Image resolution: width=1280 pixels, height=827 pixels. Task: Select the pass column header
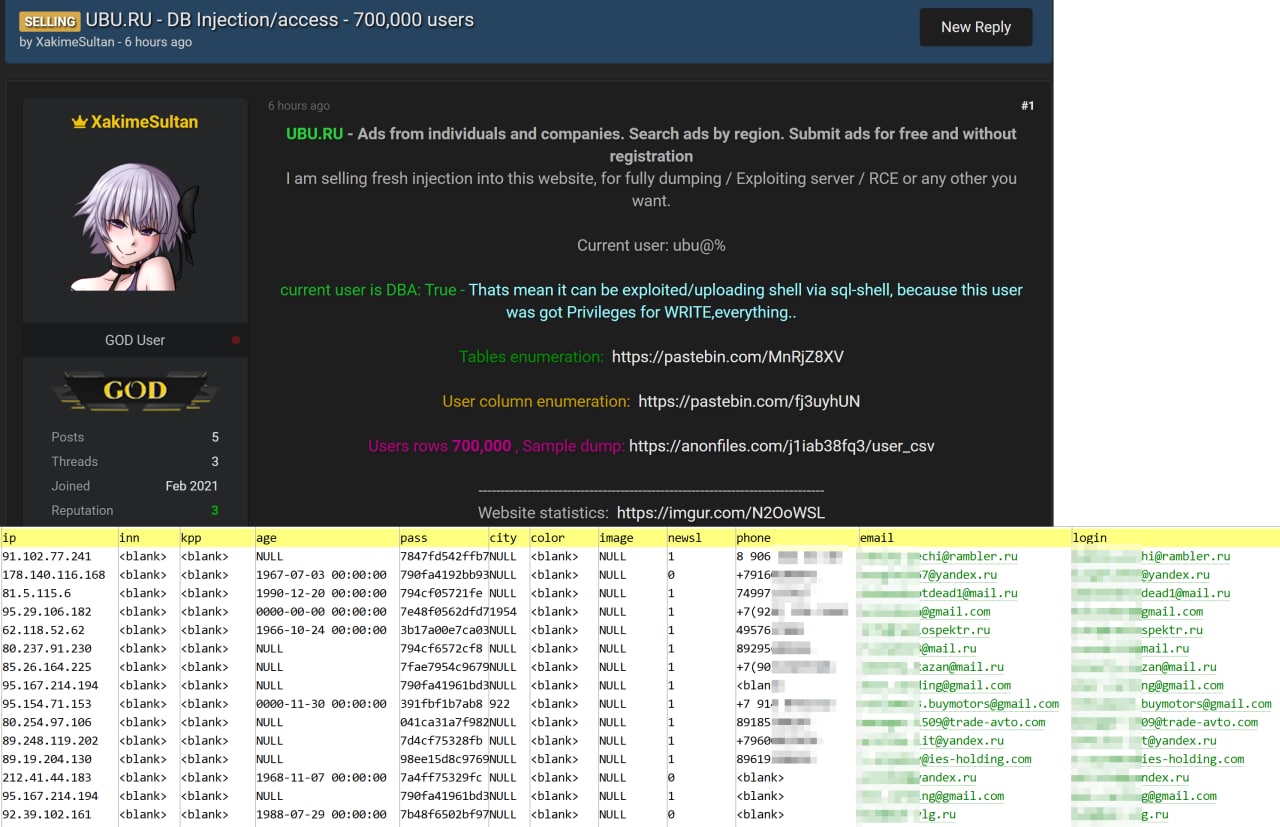[442, 537]
